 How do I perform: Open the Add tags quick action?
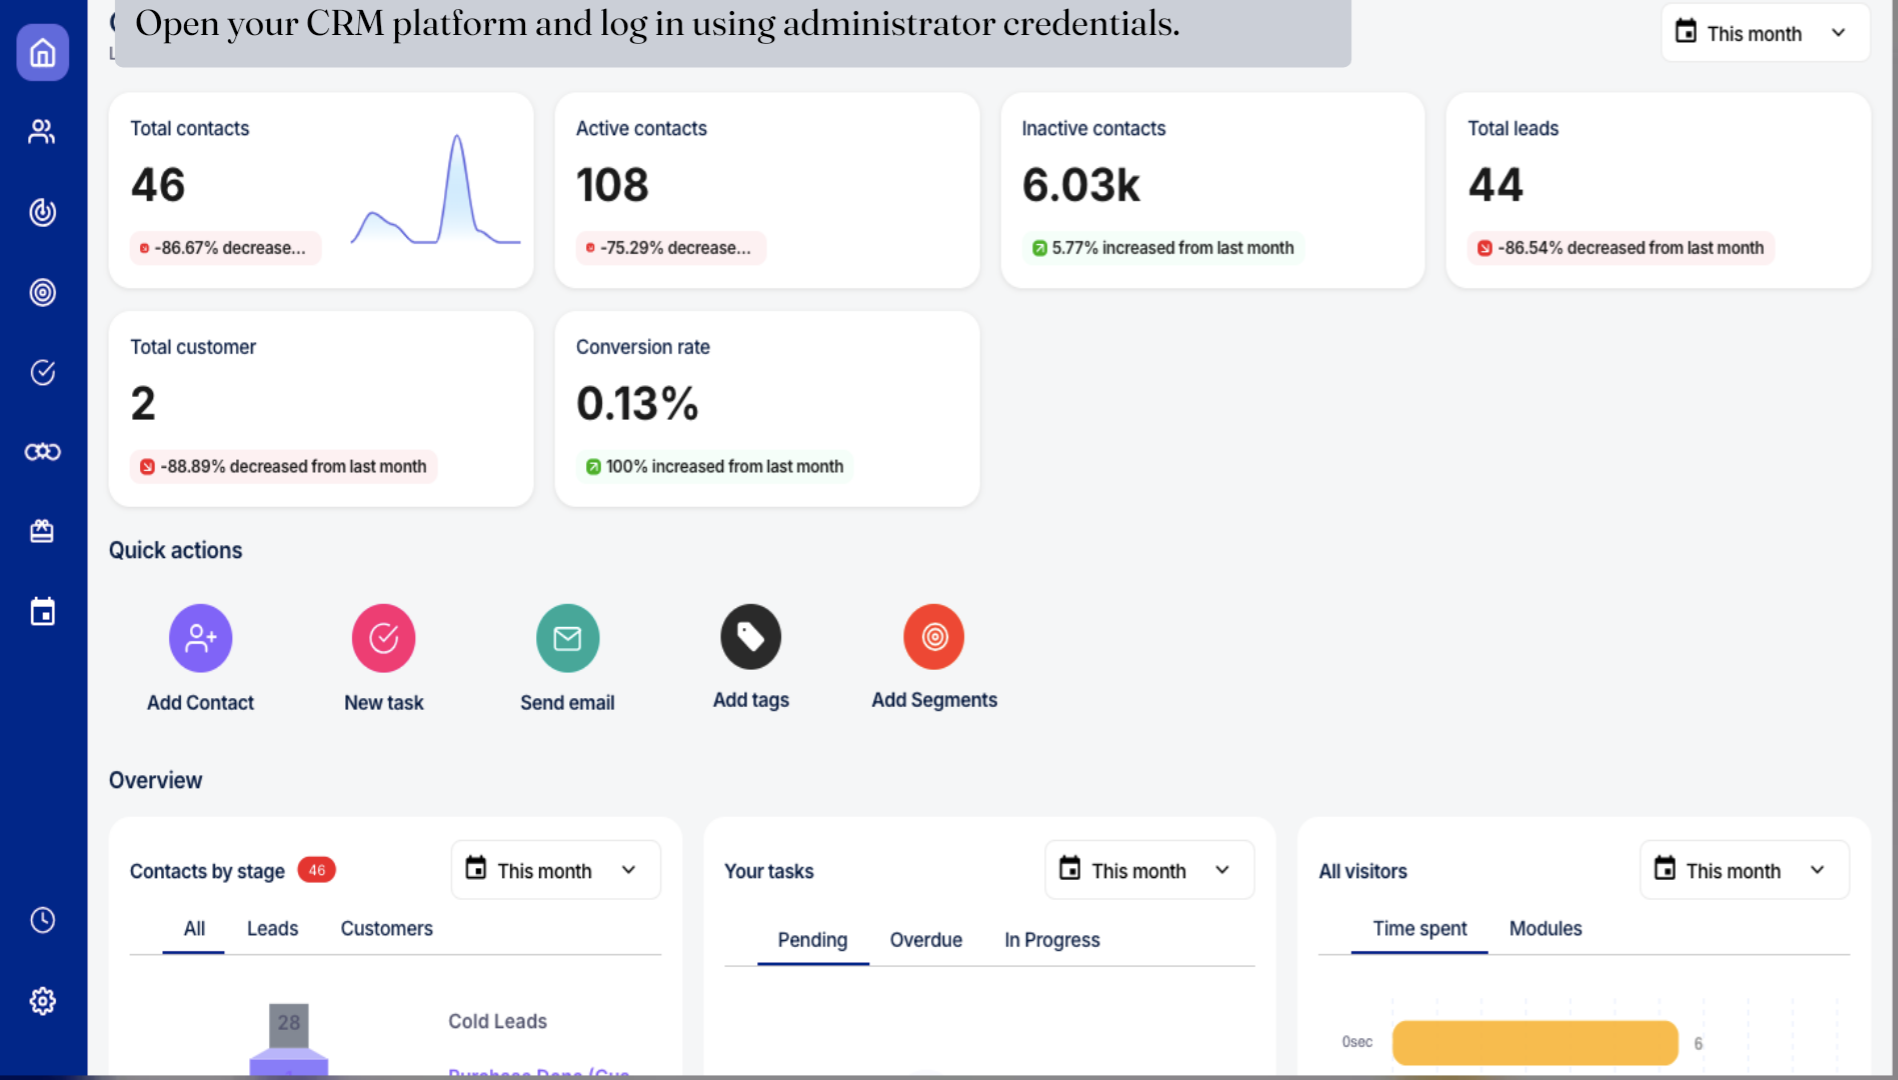point(750,636)
